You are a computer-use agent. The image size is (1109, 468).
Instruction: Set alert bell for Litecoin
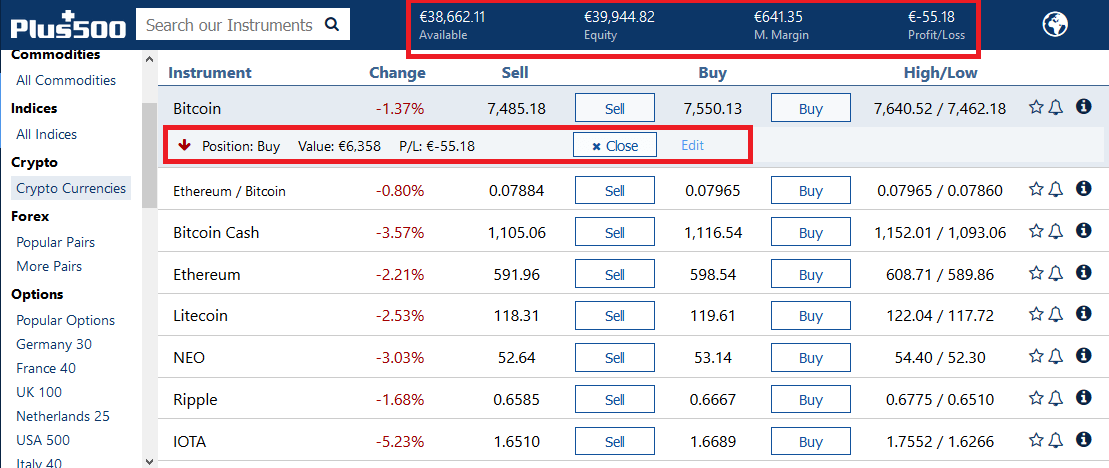coord(1055,315)
